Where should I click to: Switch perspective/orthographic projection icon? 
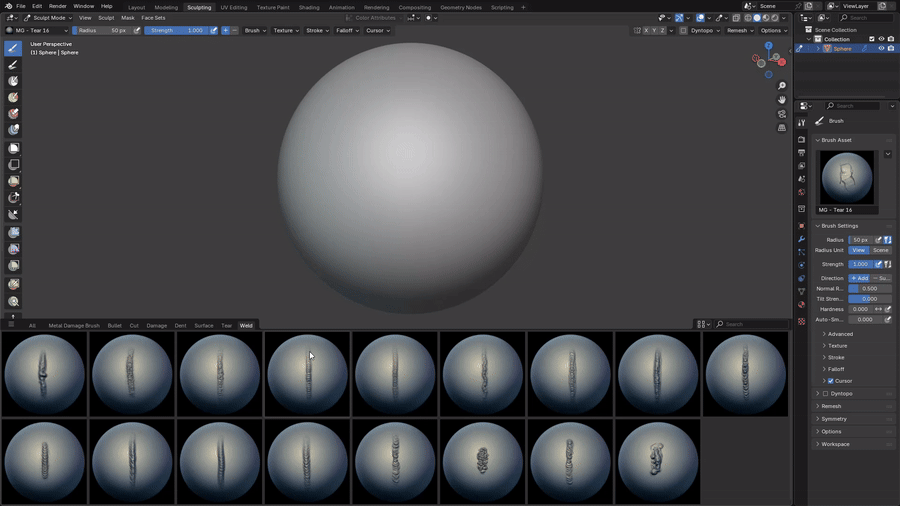pyautogui.click(x=782, y=127)
